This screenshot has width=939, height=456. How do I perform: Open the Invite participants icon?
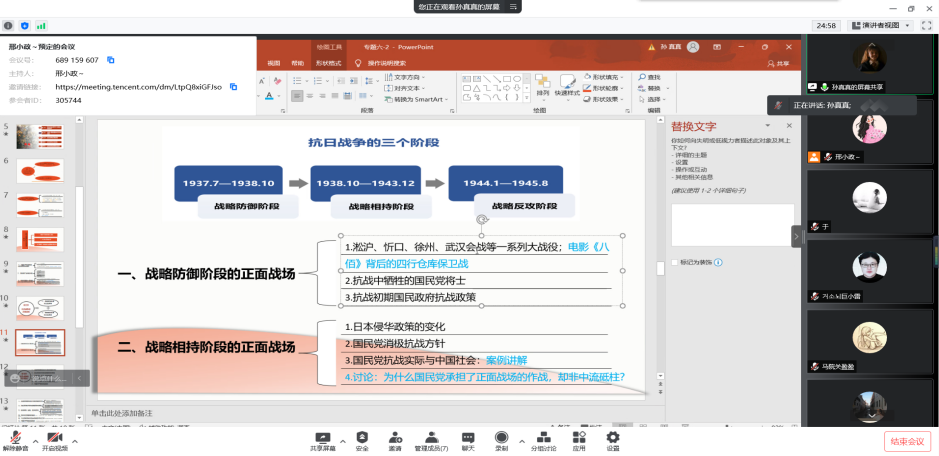tap(395, 439)
